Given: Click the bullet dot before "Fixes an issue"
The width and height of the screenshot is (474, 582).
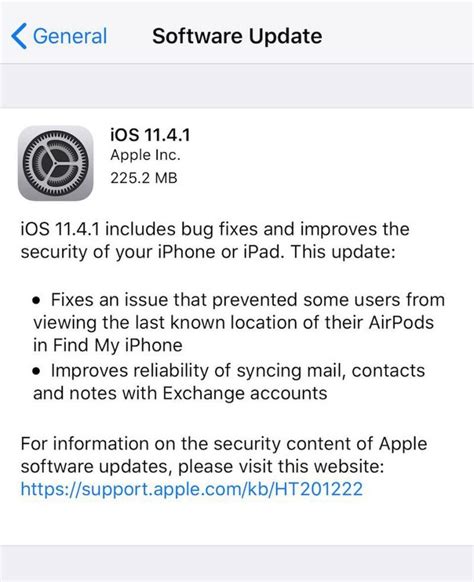Looking at the screenshot, I should coord(36,300).
